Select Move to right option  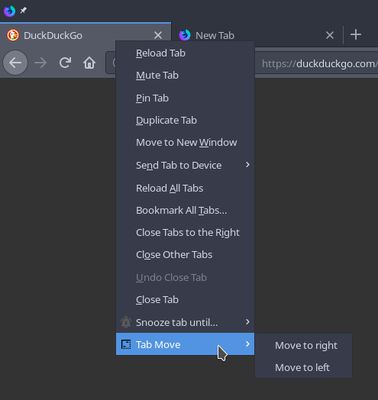coord(304,346)
